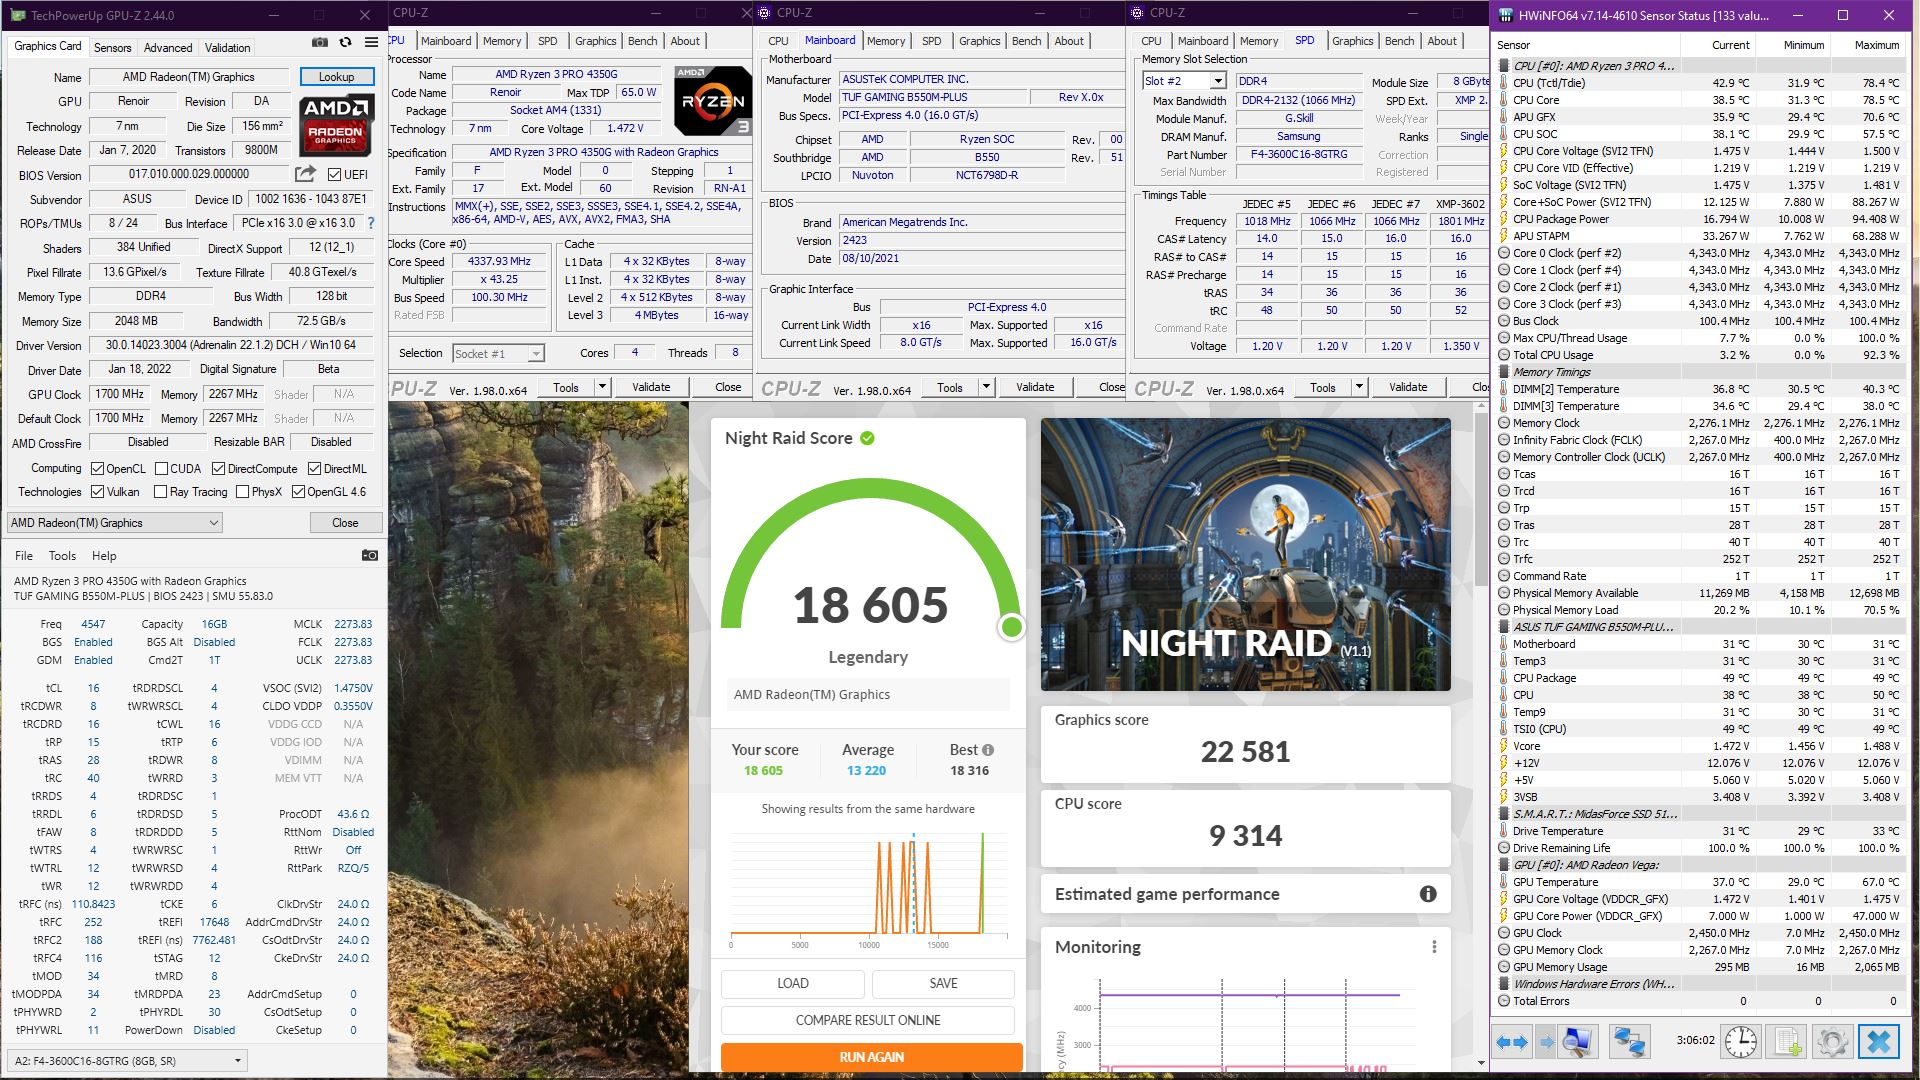
Task: Click GPU-Z refresh icon
Action: pyautogui.click(x=346, y=43)
